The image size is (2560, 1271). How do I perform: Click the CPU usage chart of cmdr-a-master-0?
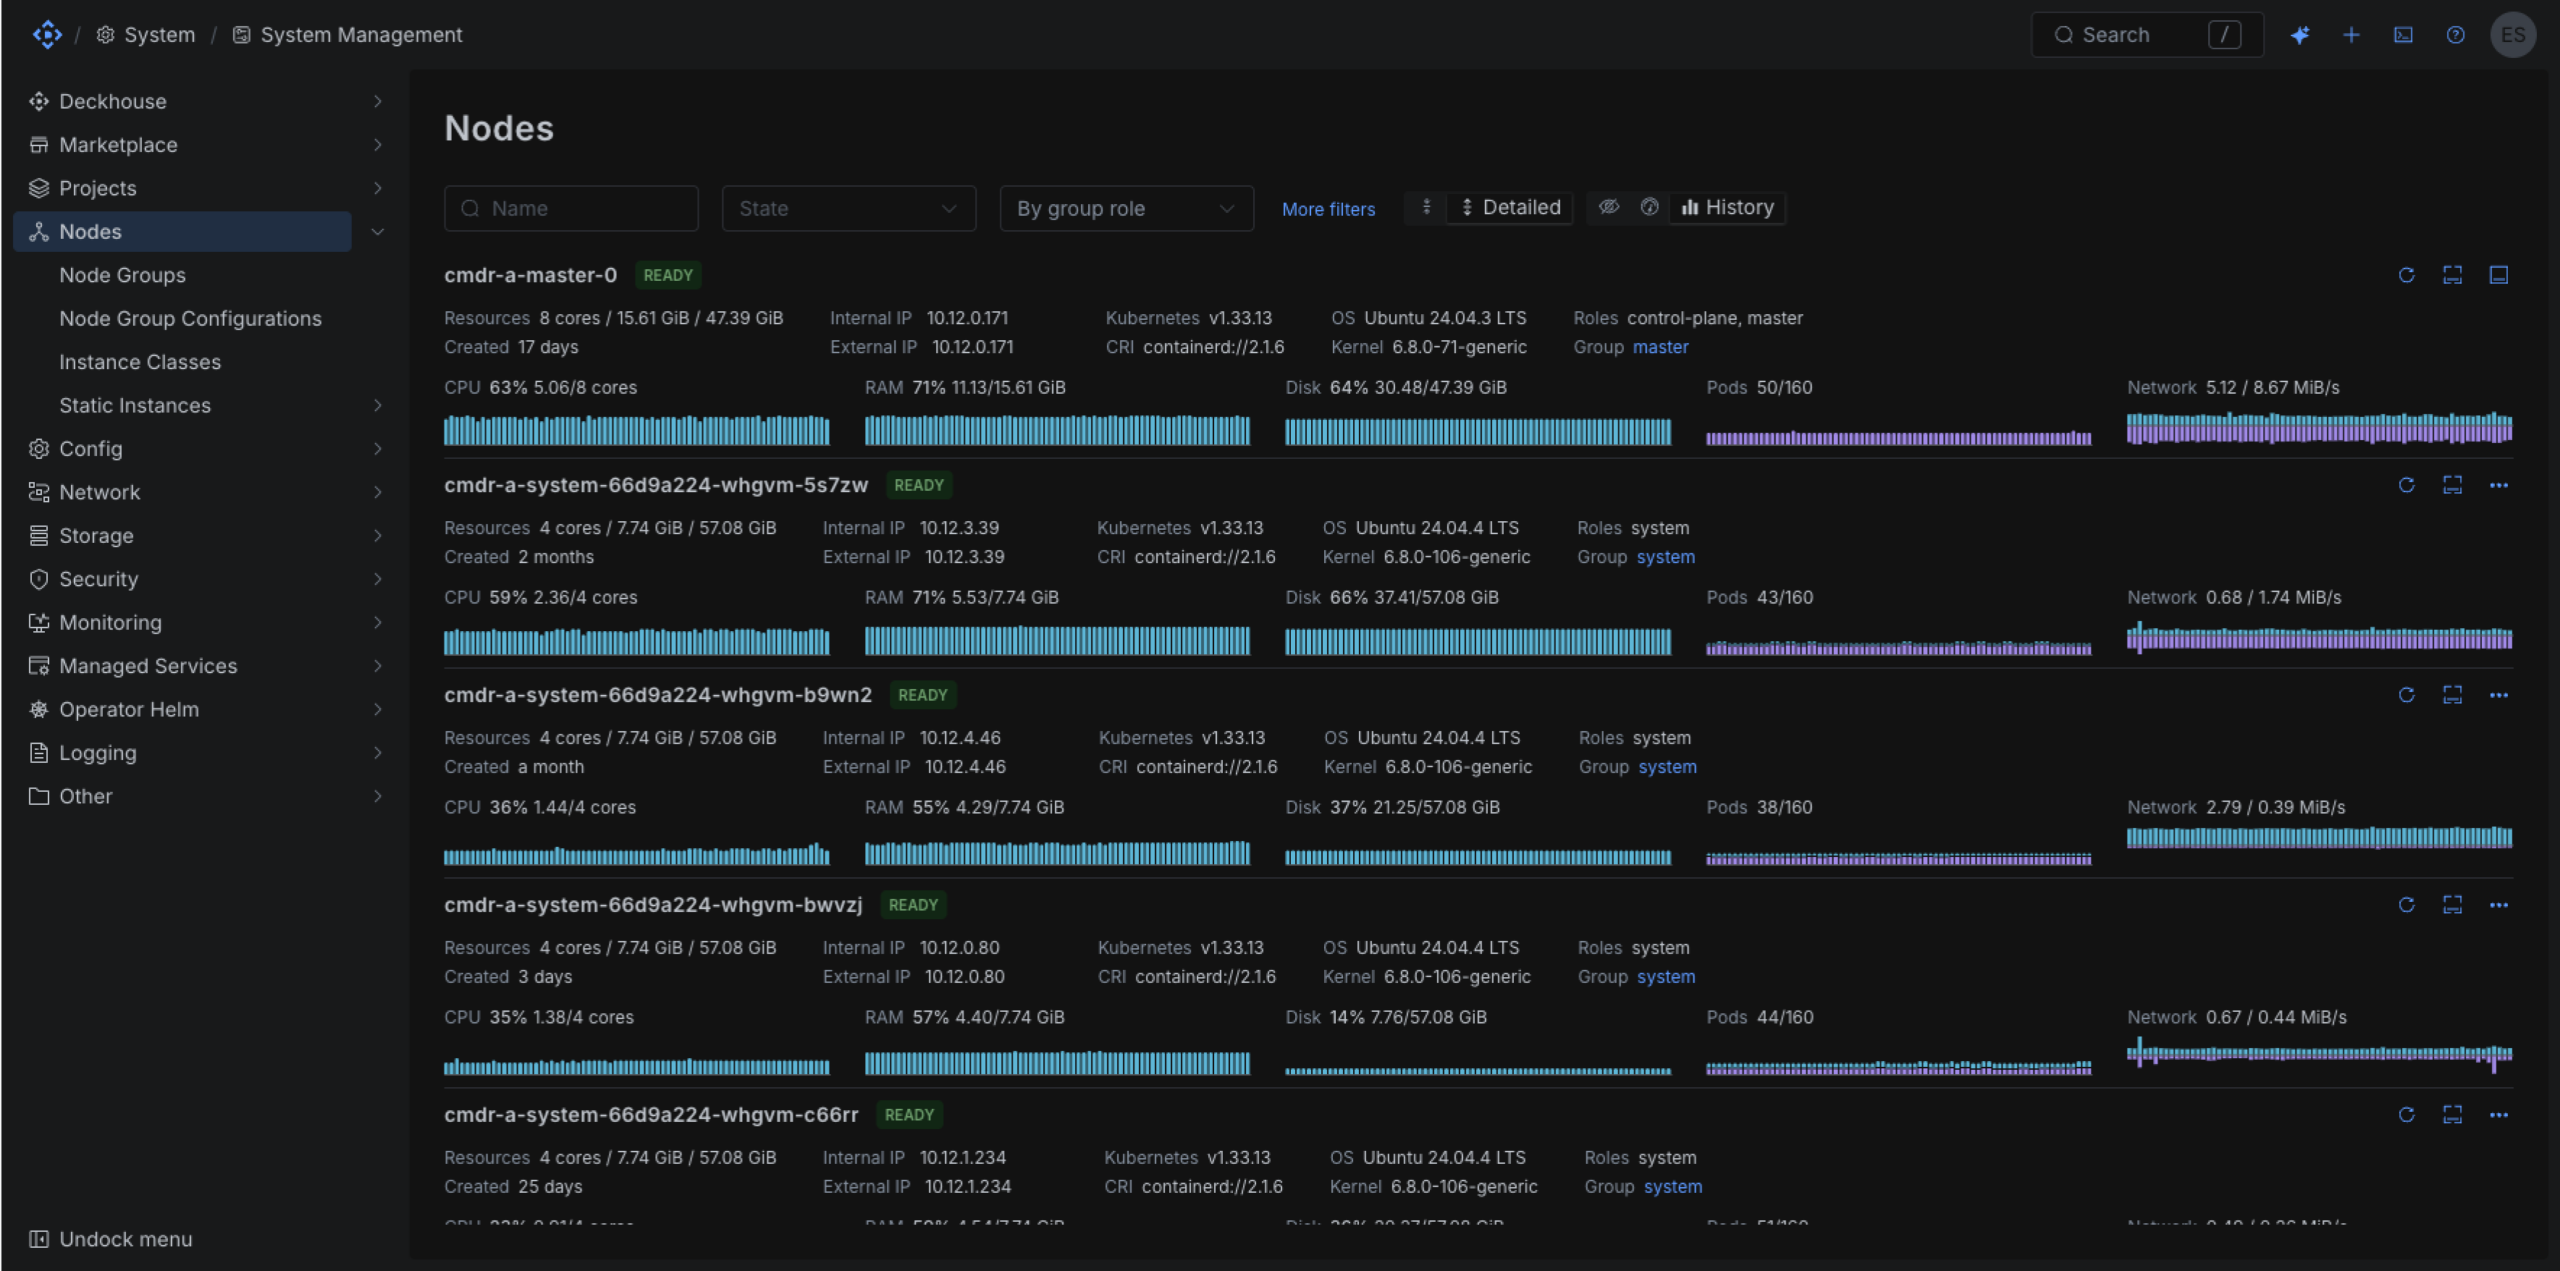[636, 429]
